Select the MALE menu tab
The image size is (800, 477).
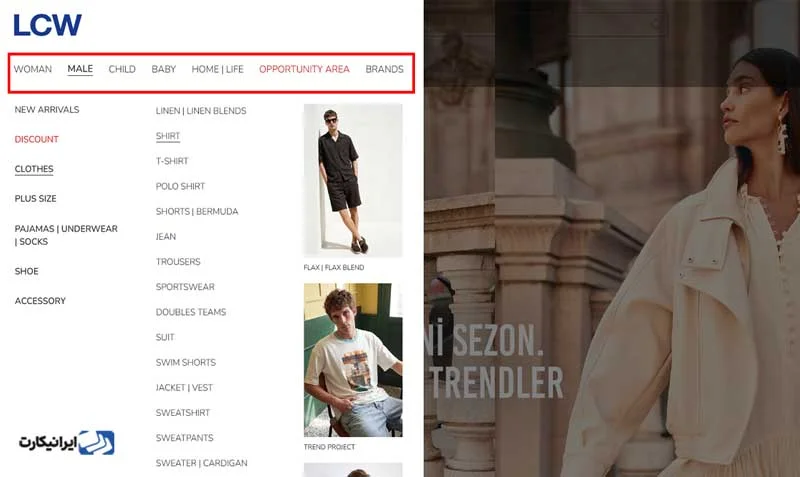[x=80, y=69]
